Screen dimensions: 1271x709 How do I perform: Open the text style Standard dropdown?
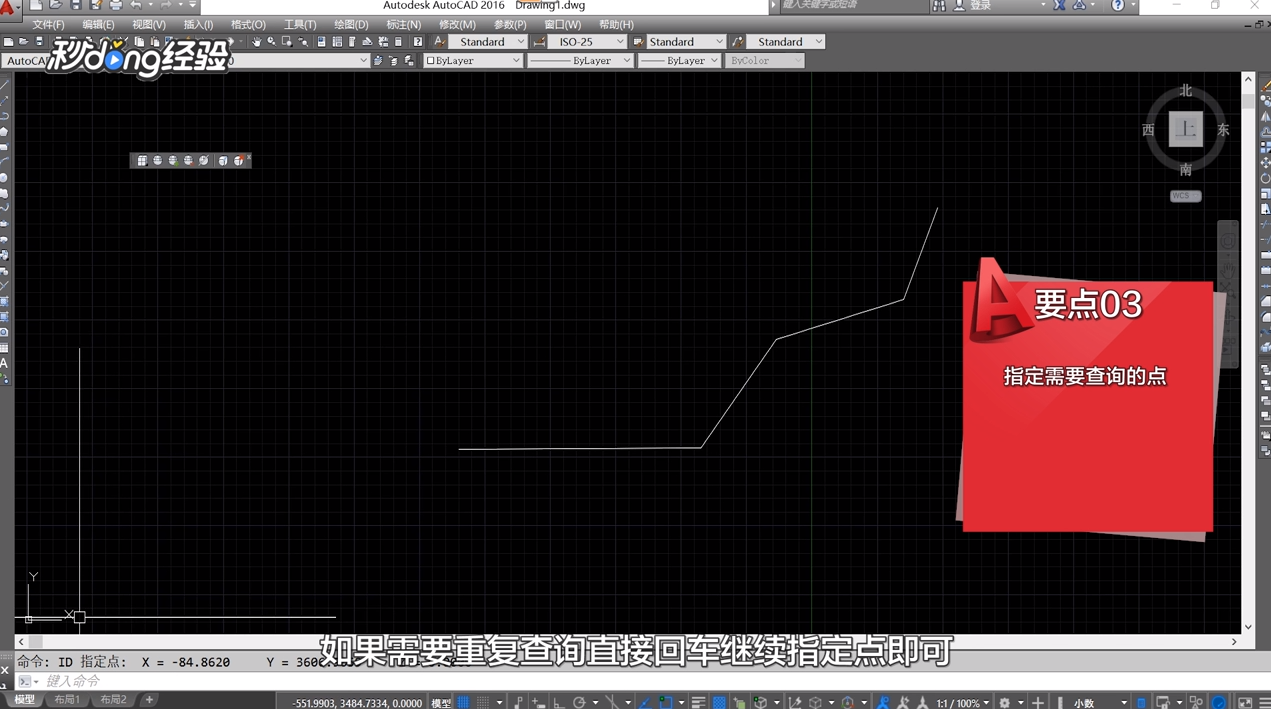[488, 42]
